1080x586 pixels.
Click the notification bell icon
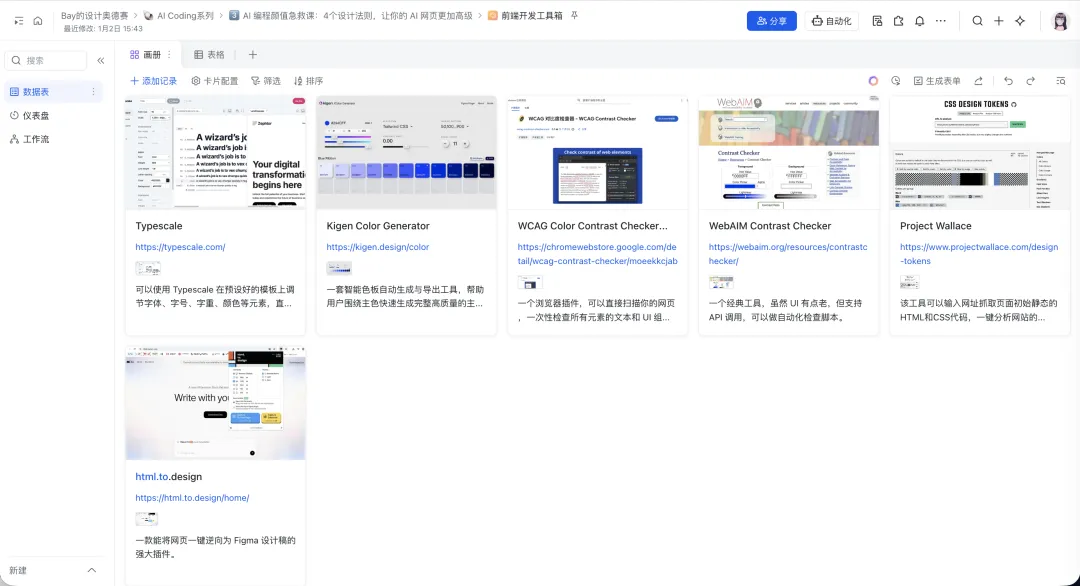919,21
